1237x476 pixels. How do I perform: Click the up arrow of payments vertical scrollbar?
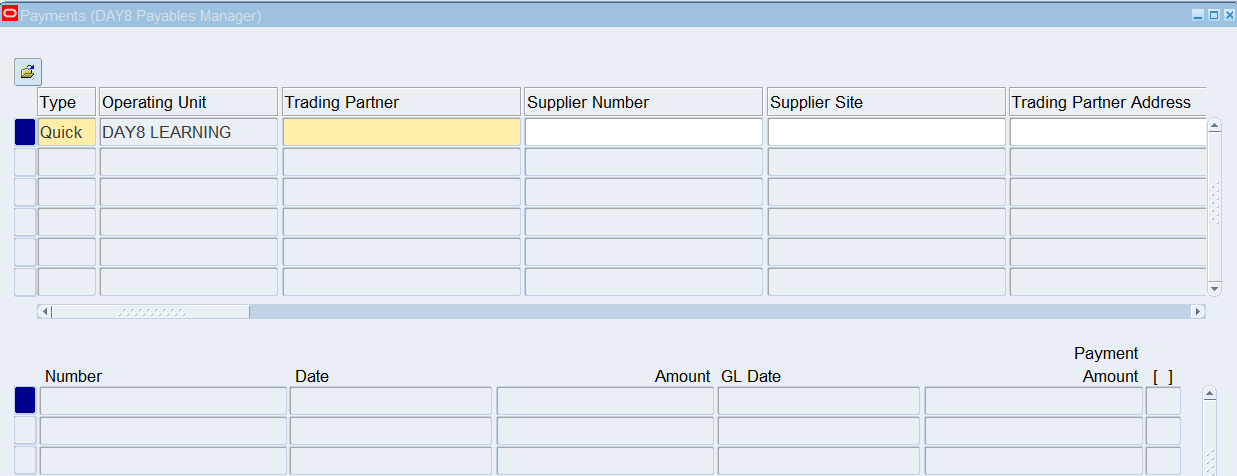click(x=1215, y=126)
